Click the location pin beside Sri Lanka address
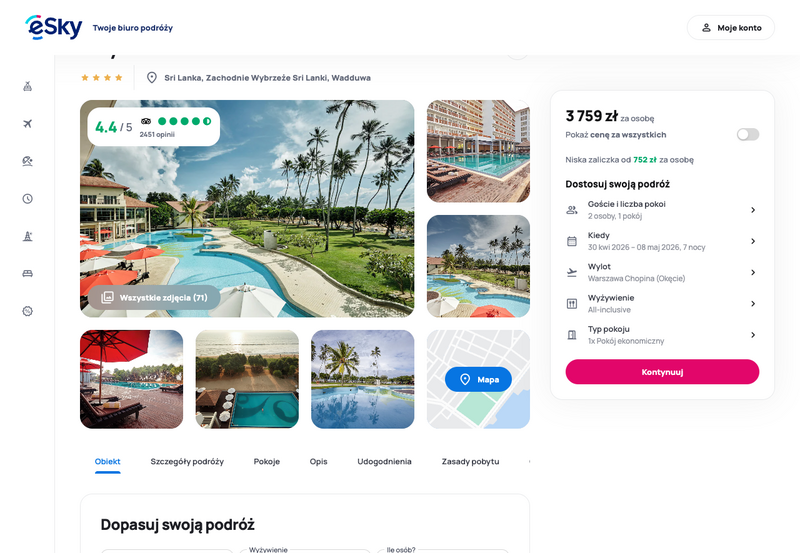The width and height of the screenshot is (800, 553). point(152,78)
